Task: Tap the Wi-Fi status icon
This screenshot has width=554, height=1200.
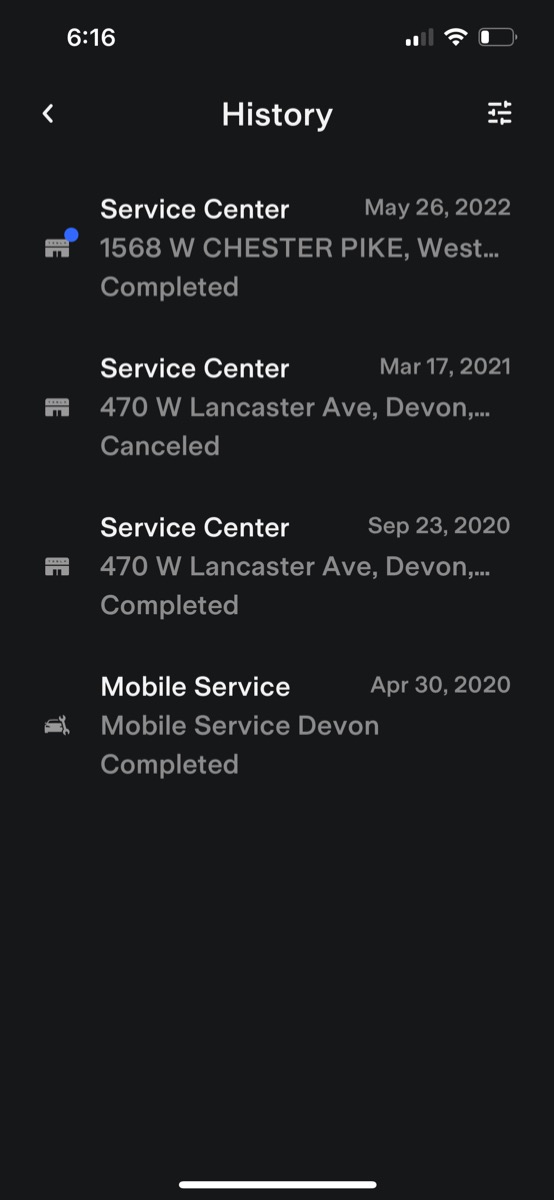Action: (x=456, y=38)
